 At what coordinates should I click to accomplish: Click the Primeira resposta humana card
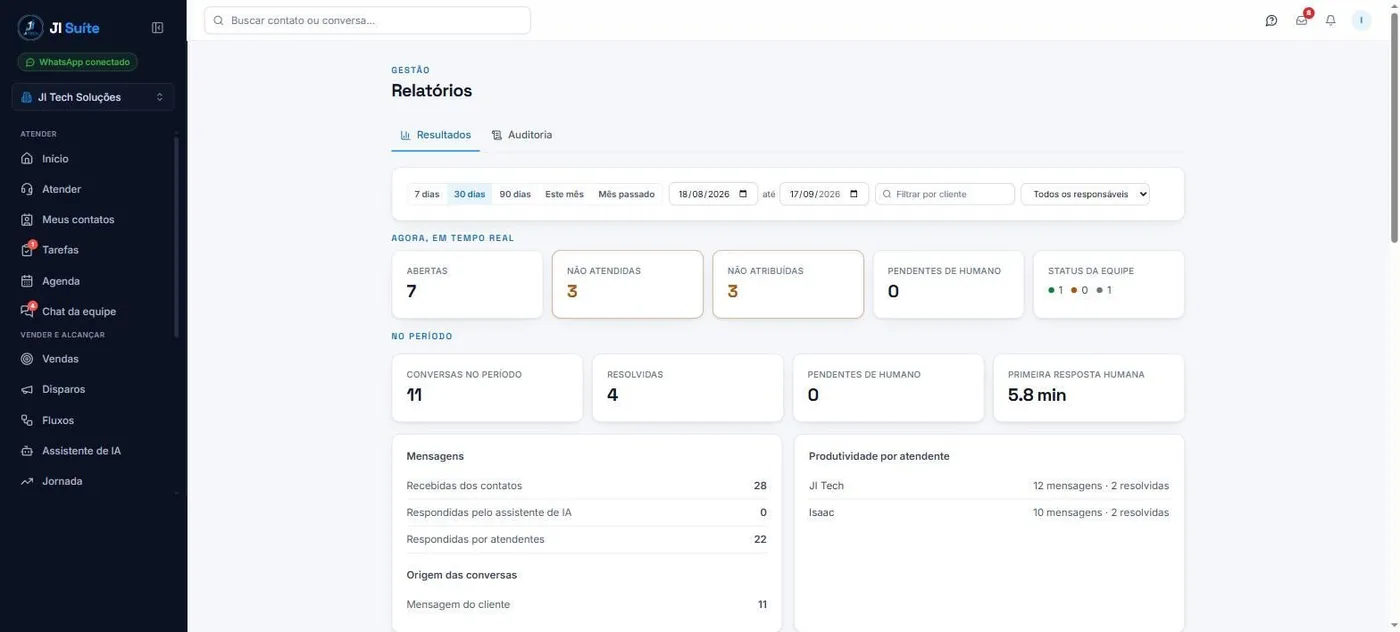1089,388
